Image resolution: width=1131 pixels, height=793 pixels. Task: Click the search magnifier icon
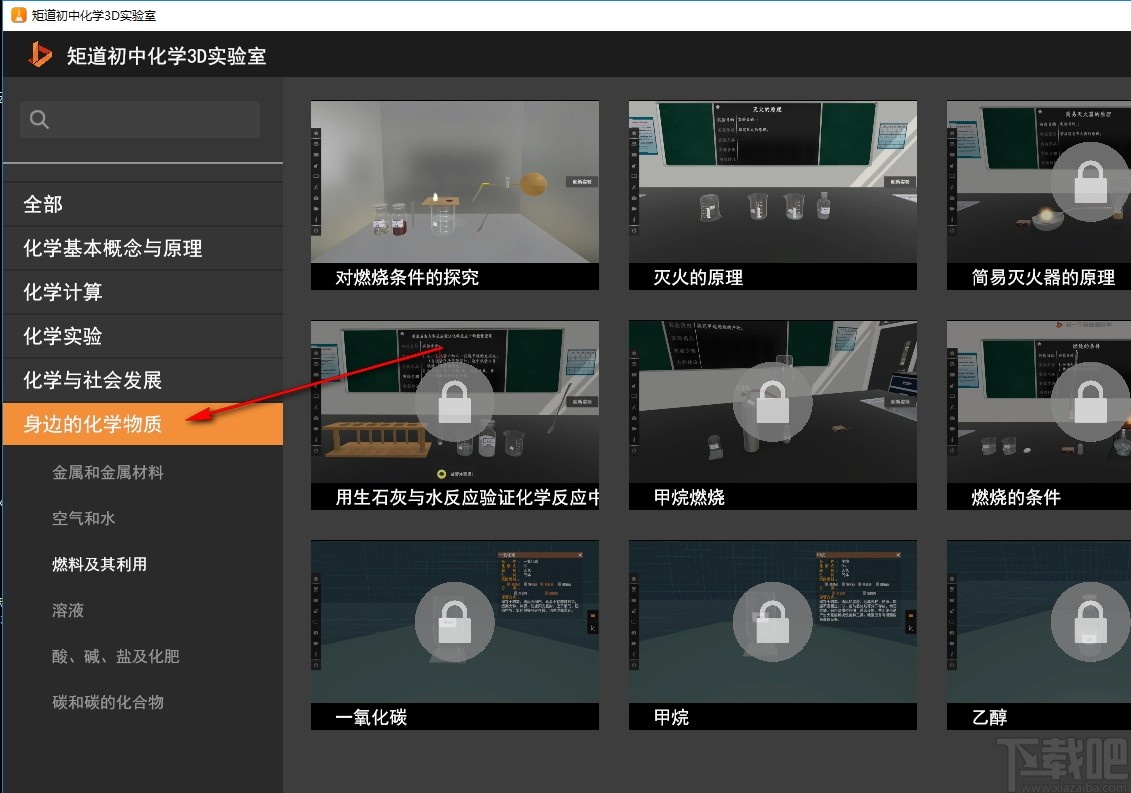pos(38,118)
